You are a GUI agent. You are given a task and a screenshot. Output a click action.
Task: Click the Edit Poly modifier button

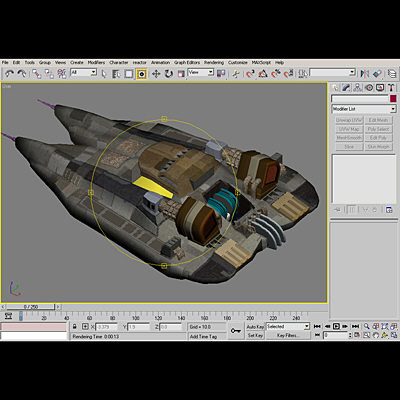point(378,138)
